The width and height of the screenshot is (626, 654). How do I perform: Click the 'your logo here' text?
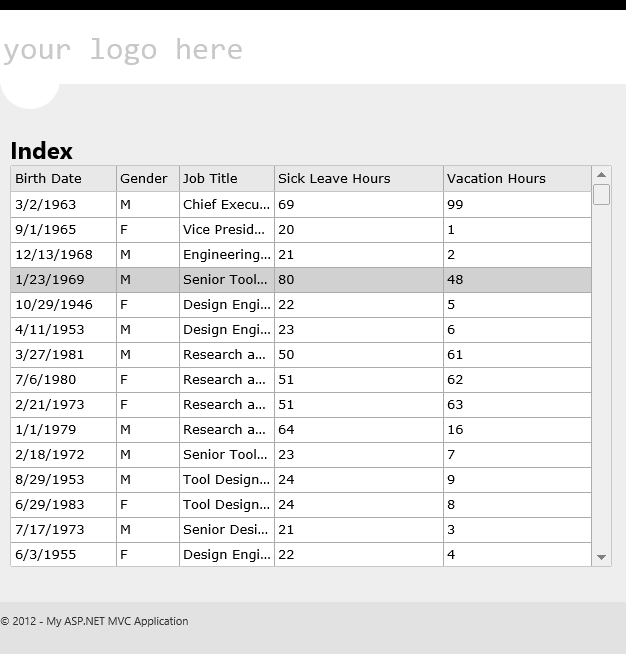point(123,51)
